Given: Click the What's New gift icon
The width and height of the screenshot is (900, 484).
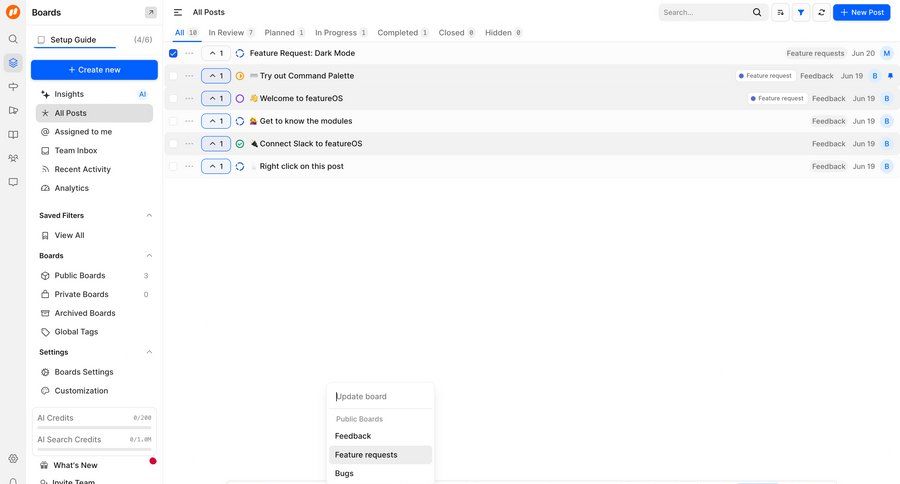Looking at the screenshot, I should click(x=44, y=465).
